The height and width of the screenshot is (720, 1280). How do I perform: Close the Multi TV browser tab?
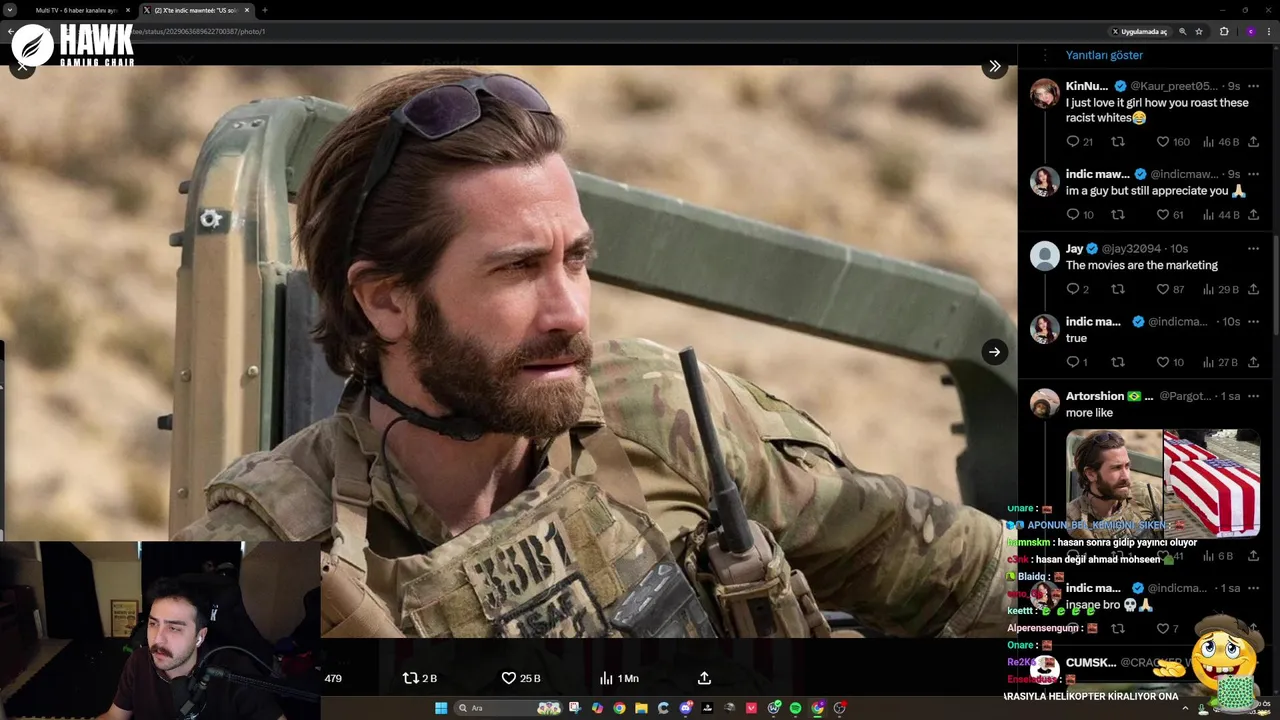click(x=128, y=10)
